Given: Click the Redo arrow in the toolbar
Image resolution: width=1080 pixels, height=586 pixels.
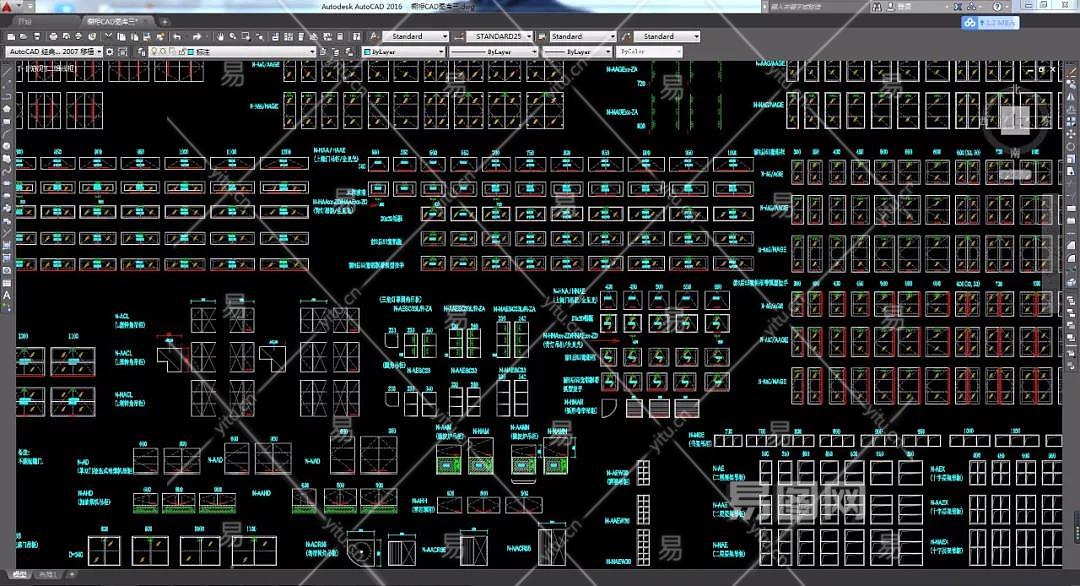Looking at the screenshot, I should coord(197,37).
